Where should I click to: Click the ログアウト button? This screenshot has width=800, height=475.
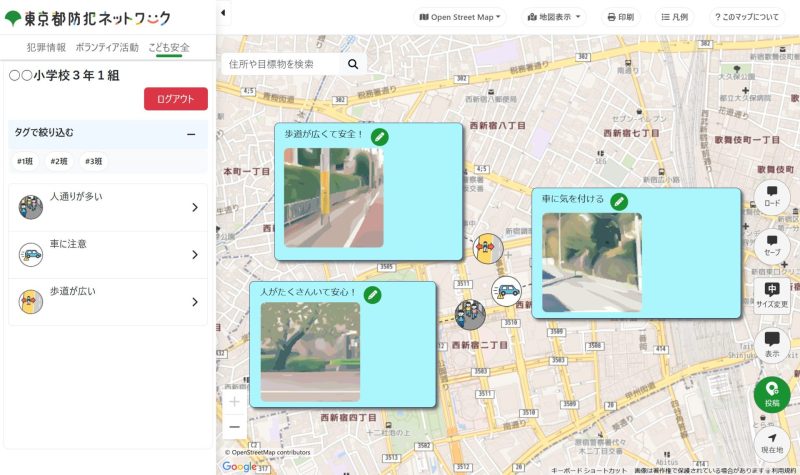coord(176,98)
